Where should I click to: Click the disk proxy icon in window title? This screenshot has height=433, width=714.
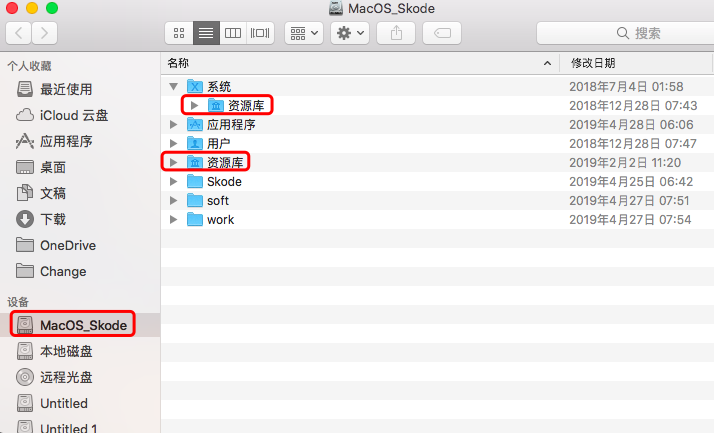pos(336,8)
